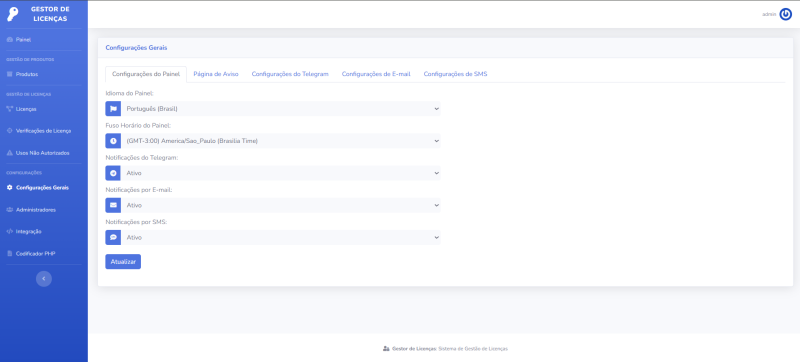The width and height of the screenshot is (800, 362).
Task: Click the admin power icon at top right
Action: pyautogui.click(x=785, y=14)
